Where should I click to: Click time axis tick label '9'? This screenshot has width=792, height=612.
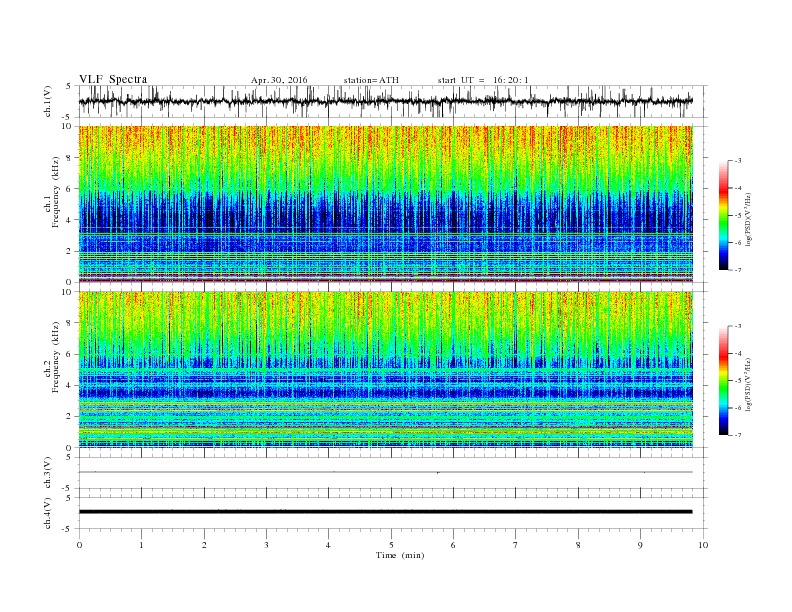pyautogui.click(x=640, y=545)
